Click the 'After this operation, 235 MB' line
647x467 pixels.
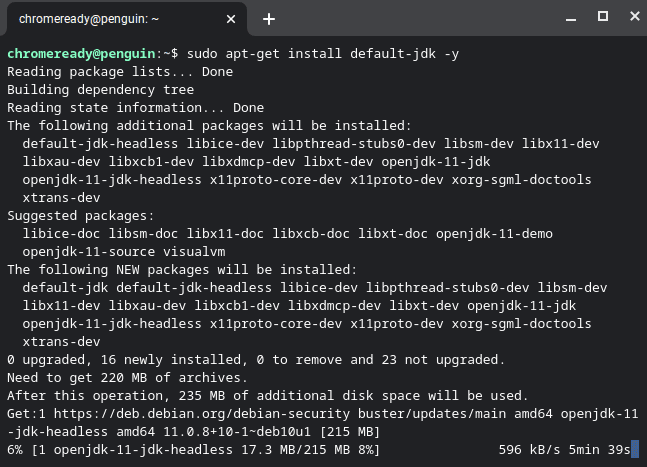click(x=267, y=396)
